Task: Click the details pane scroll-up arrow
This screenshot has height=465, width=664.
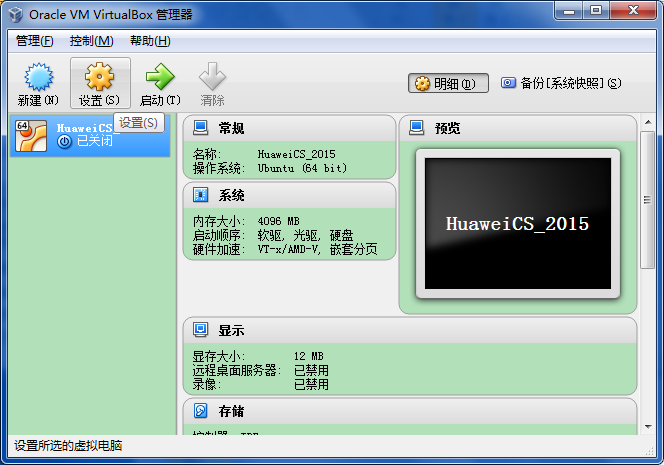Action: click(648, 122)
